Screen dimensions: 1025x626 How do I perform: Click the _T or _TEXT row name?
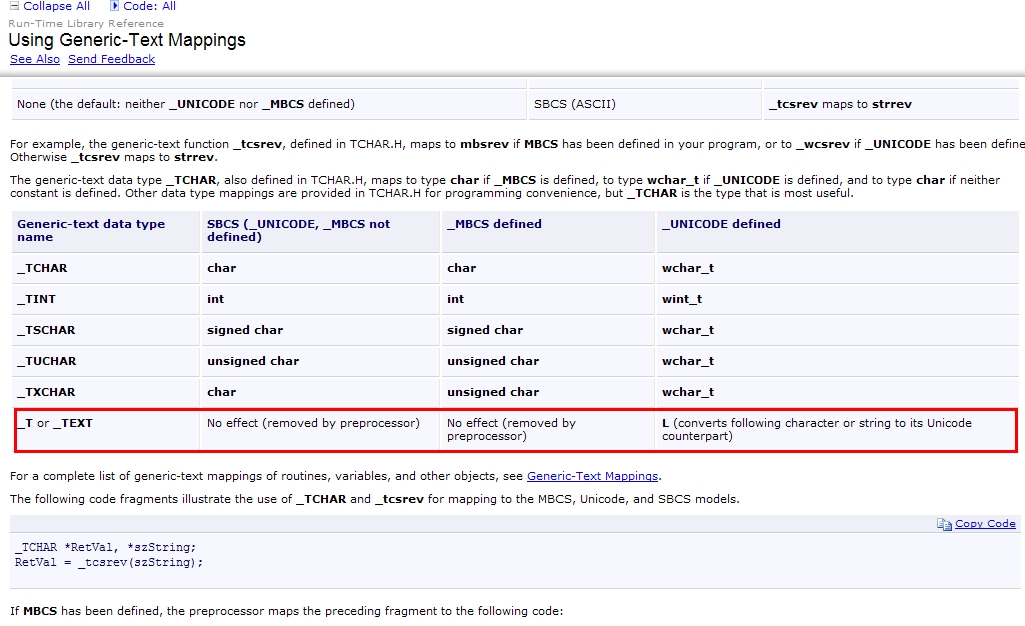click(55, 423)
